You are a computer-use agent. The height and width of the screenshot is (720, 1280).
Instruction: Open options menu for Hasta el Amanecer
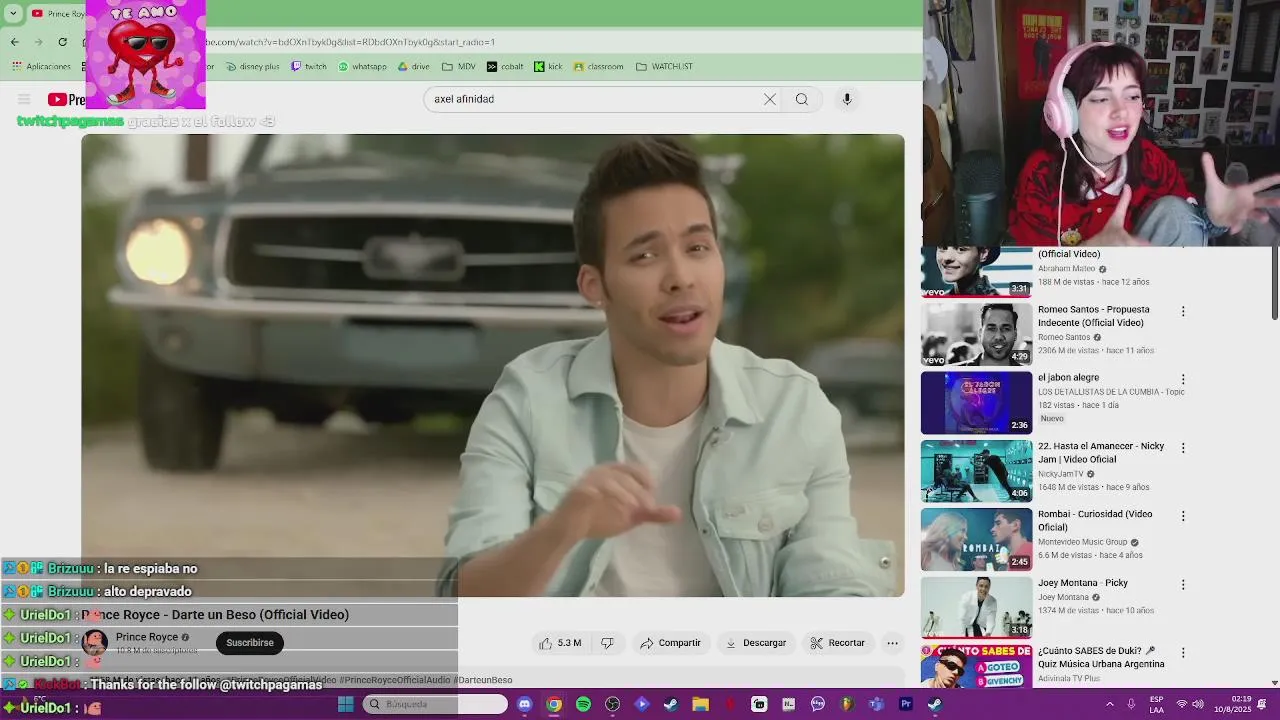1183,448
